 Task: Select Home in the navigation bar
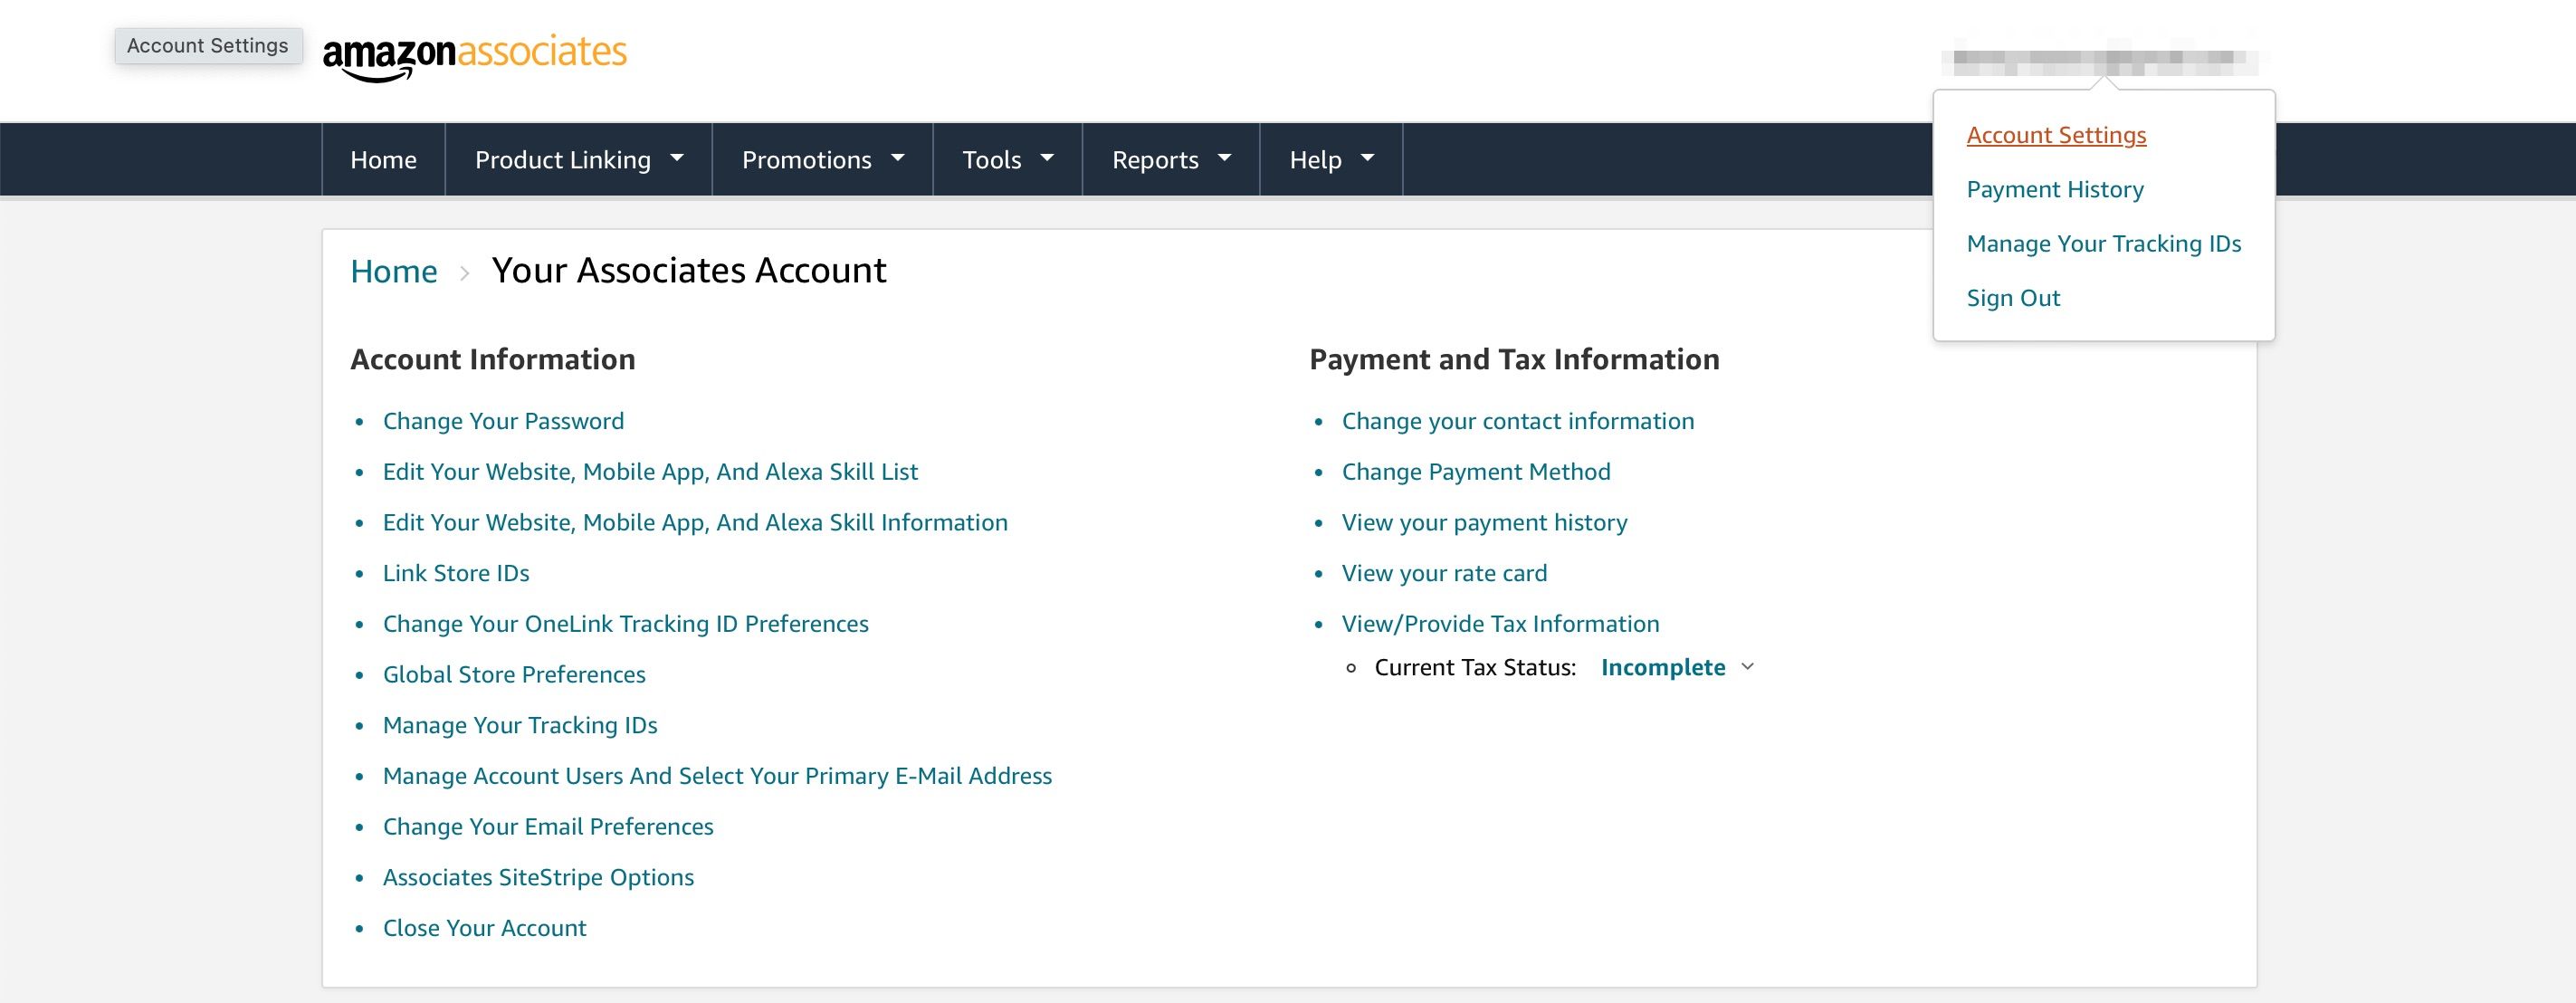click(x=383, y=158)
